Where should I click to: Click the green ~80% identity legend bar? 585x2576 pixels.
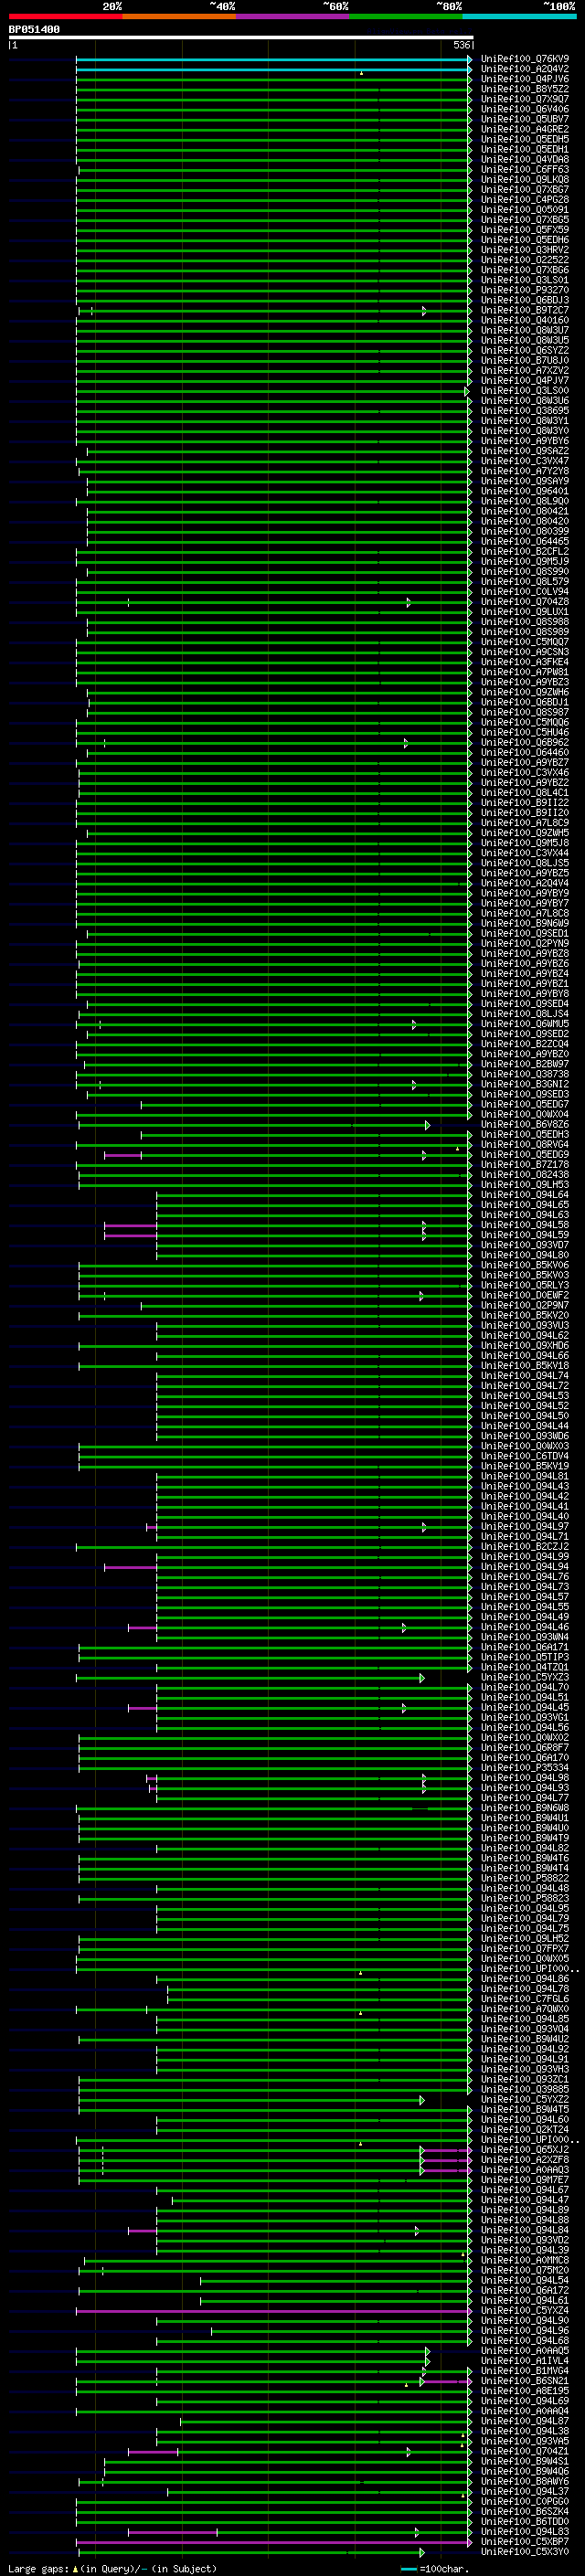click(406, 16)
